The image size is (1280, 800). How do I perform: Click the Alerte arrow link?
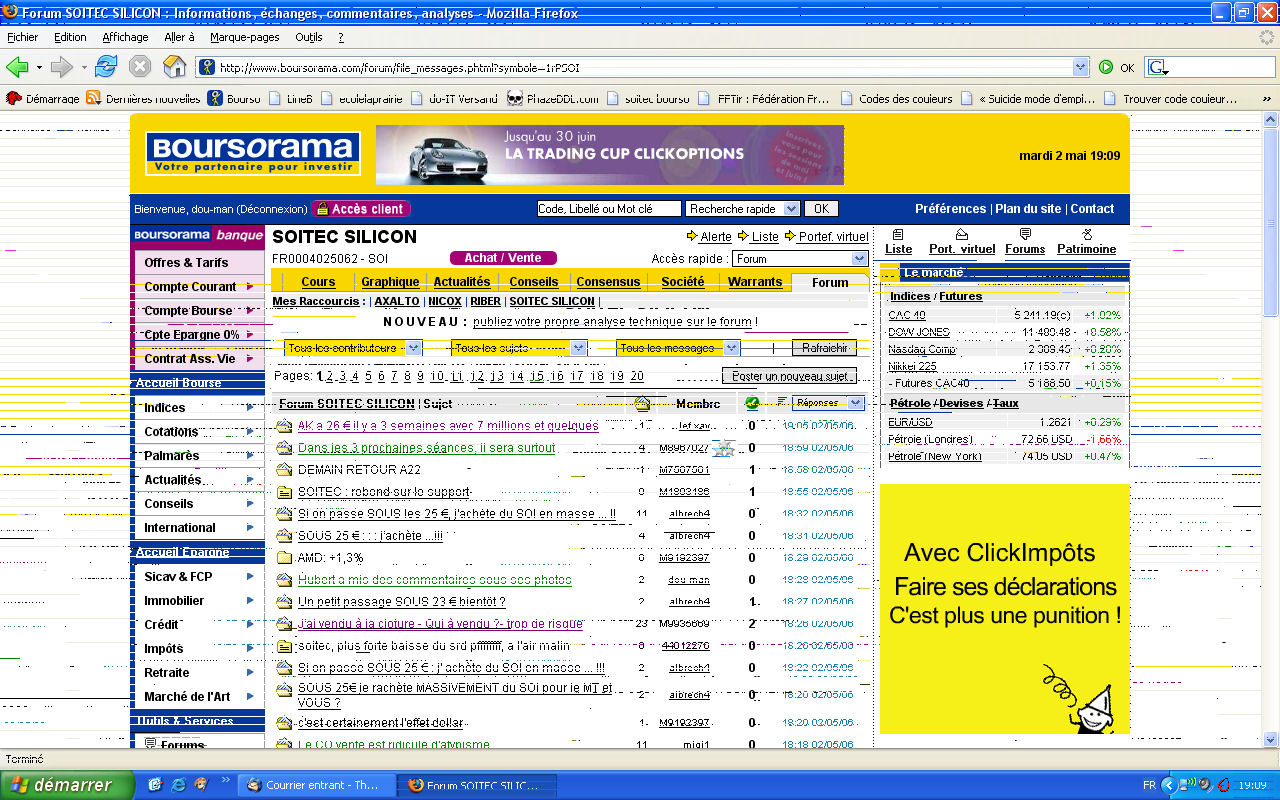coord(709,237)
